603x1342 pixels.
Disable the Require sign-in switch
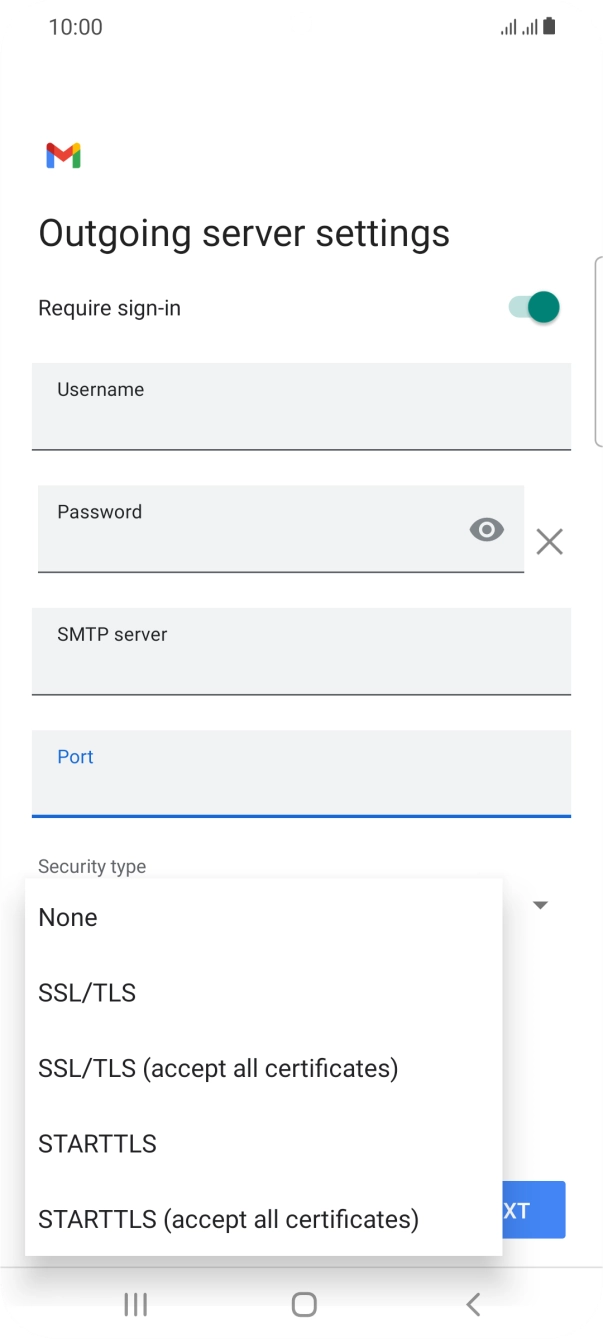tap(534, 308)
